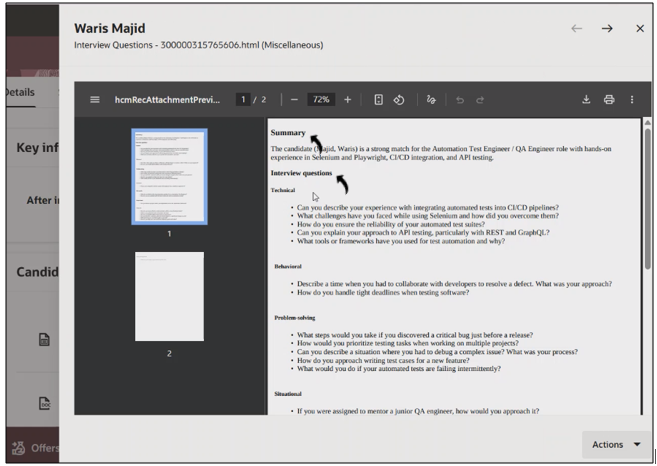657x466 pixels.
Task: Open the Actions dropdown button
Action: 615,444
